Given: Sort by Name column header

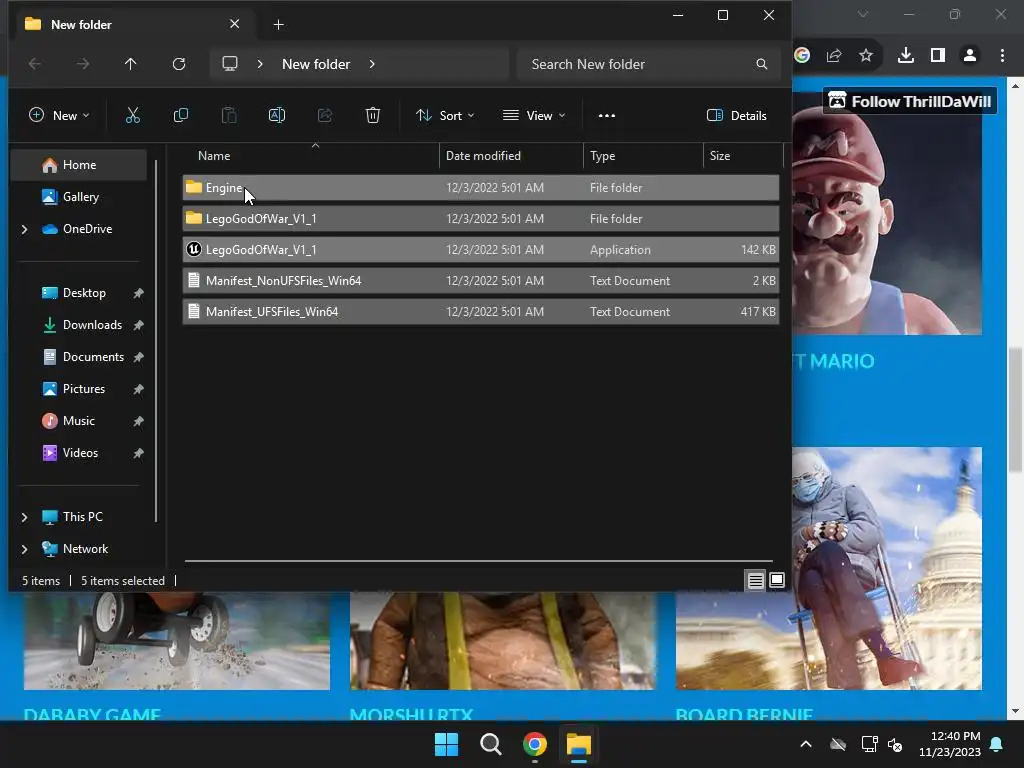Looking at the screenshot, I should pyautogui.click(x=311, y=156).
